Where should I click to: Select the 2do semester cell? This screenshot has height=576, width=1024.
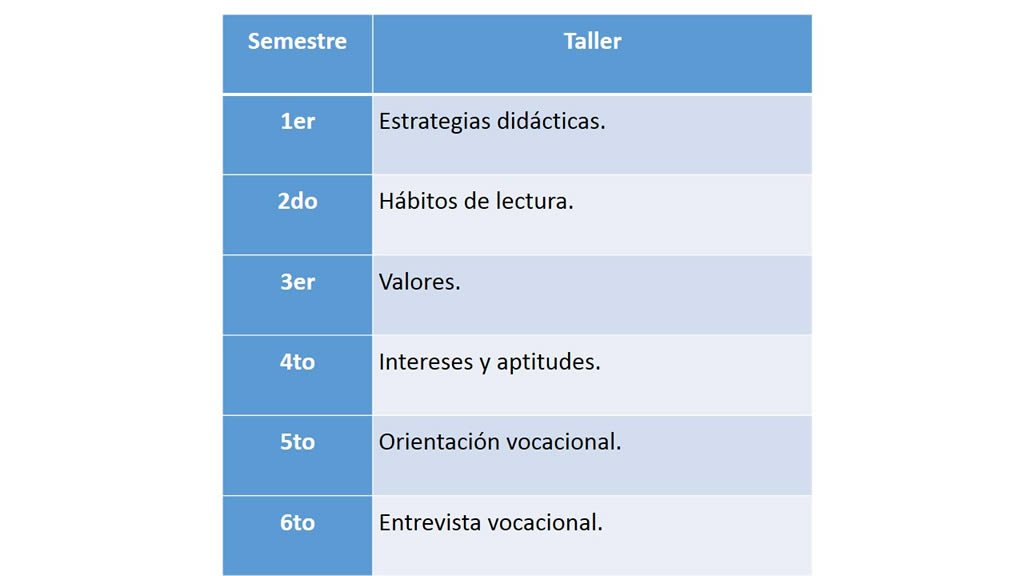[x=297, y=202]
